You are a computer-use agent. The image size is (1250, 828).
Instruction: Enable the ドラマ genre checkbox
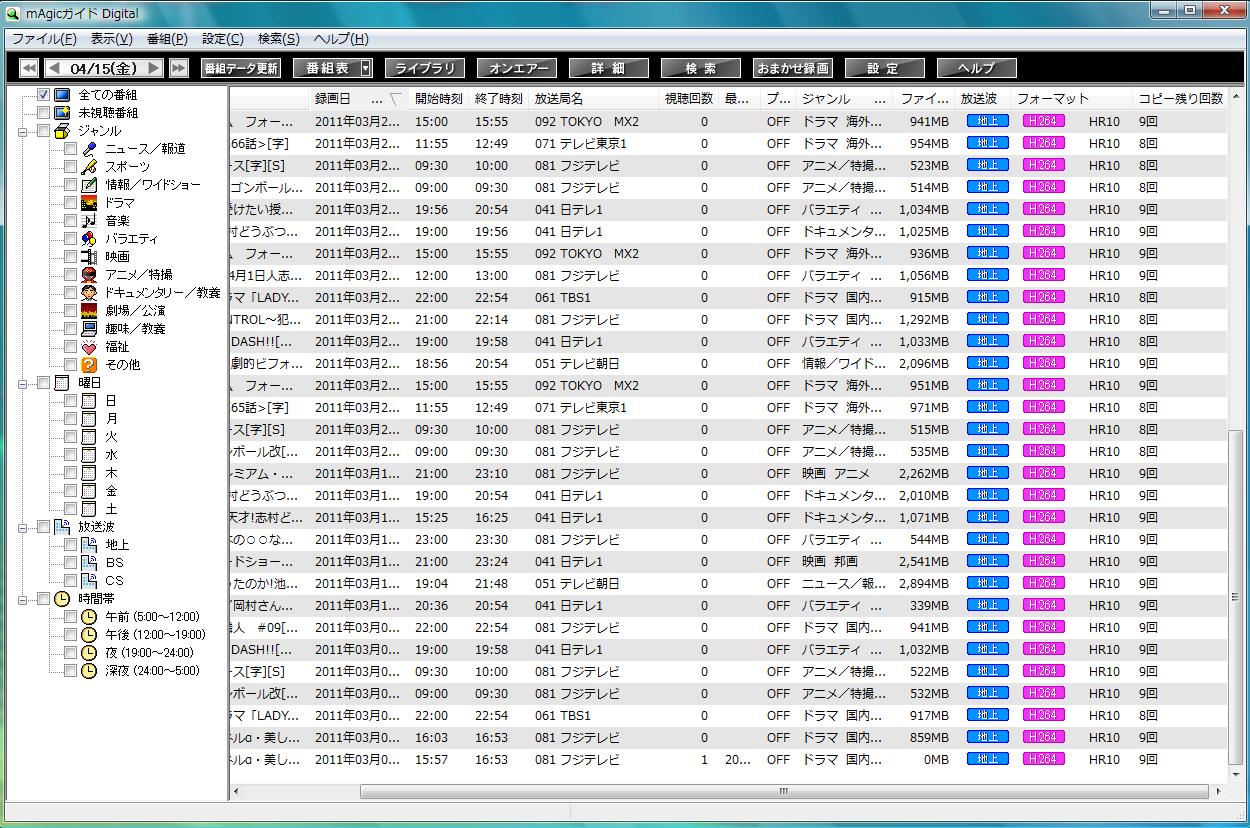click(70, 203)
